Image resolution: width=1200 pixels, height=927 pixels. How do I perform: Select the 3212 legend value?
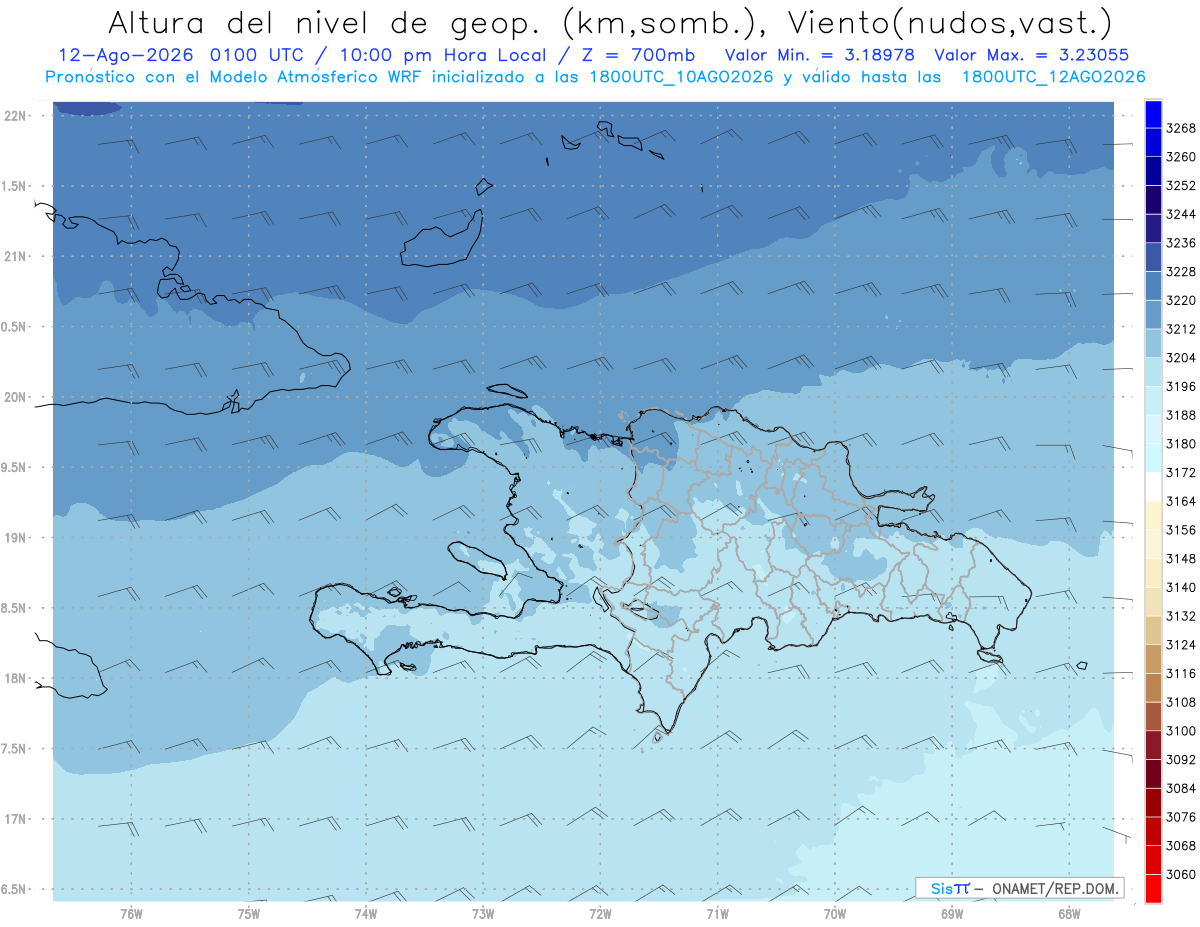(x=1181, y=329)
